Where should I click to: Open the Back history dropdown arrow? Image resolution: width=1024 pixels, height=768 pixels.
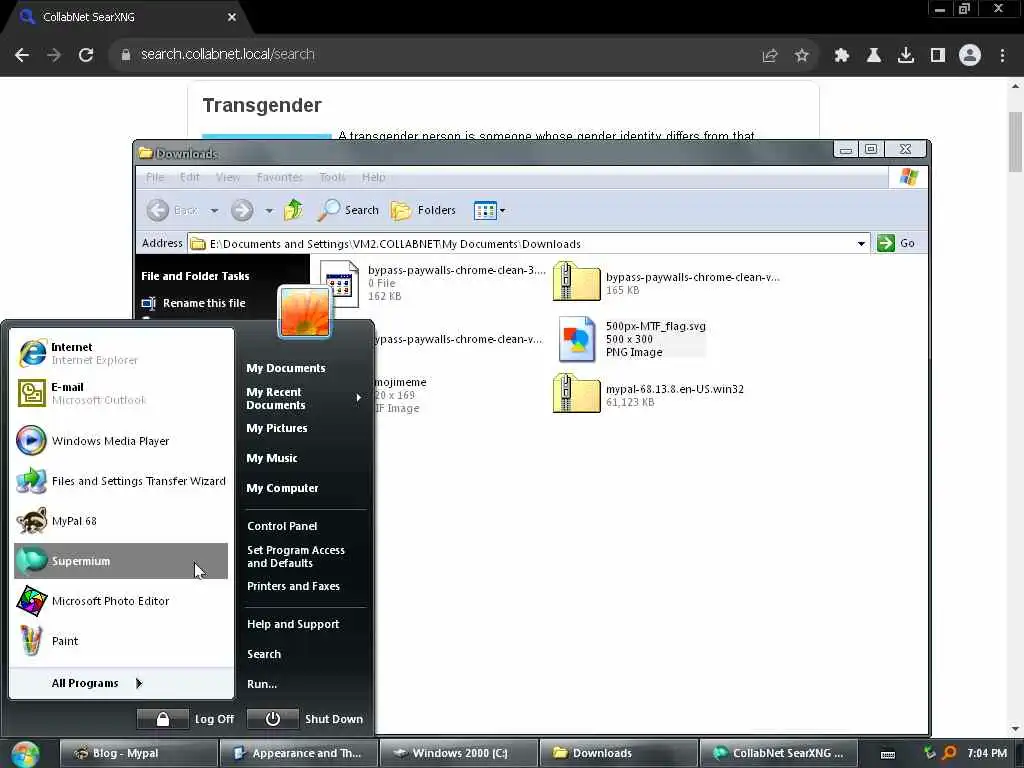tap(214, 210)
